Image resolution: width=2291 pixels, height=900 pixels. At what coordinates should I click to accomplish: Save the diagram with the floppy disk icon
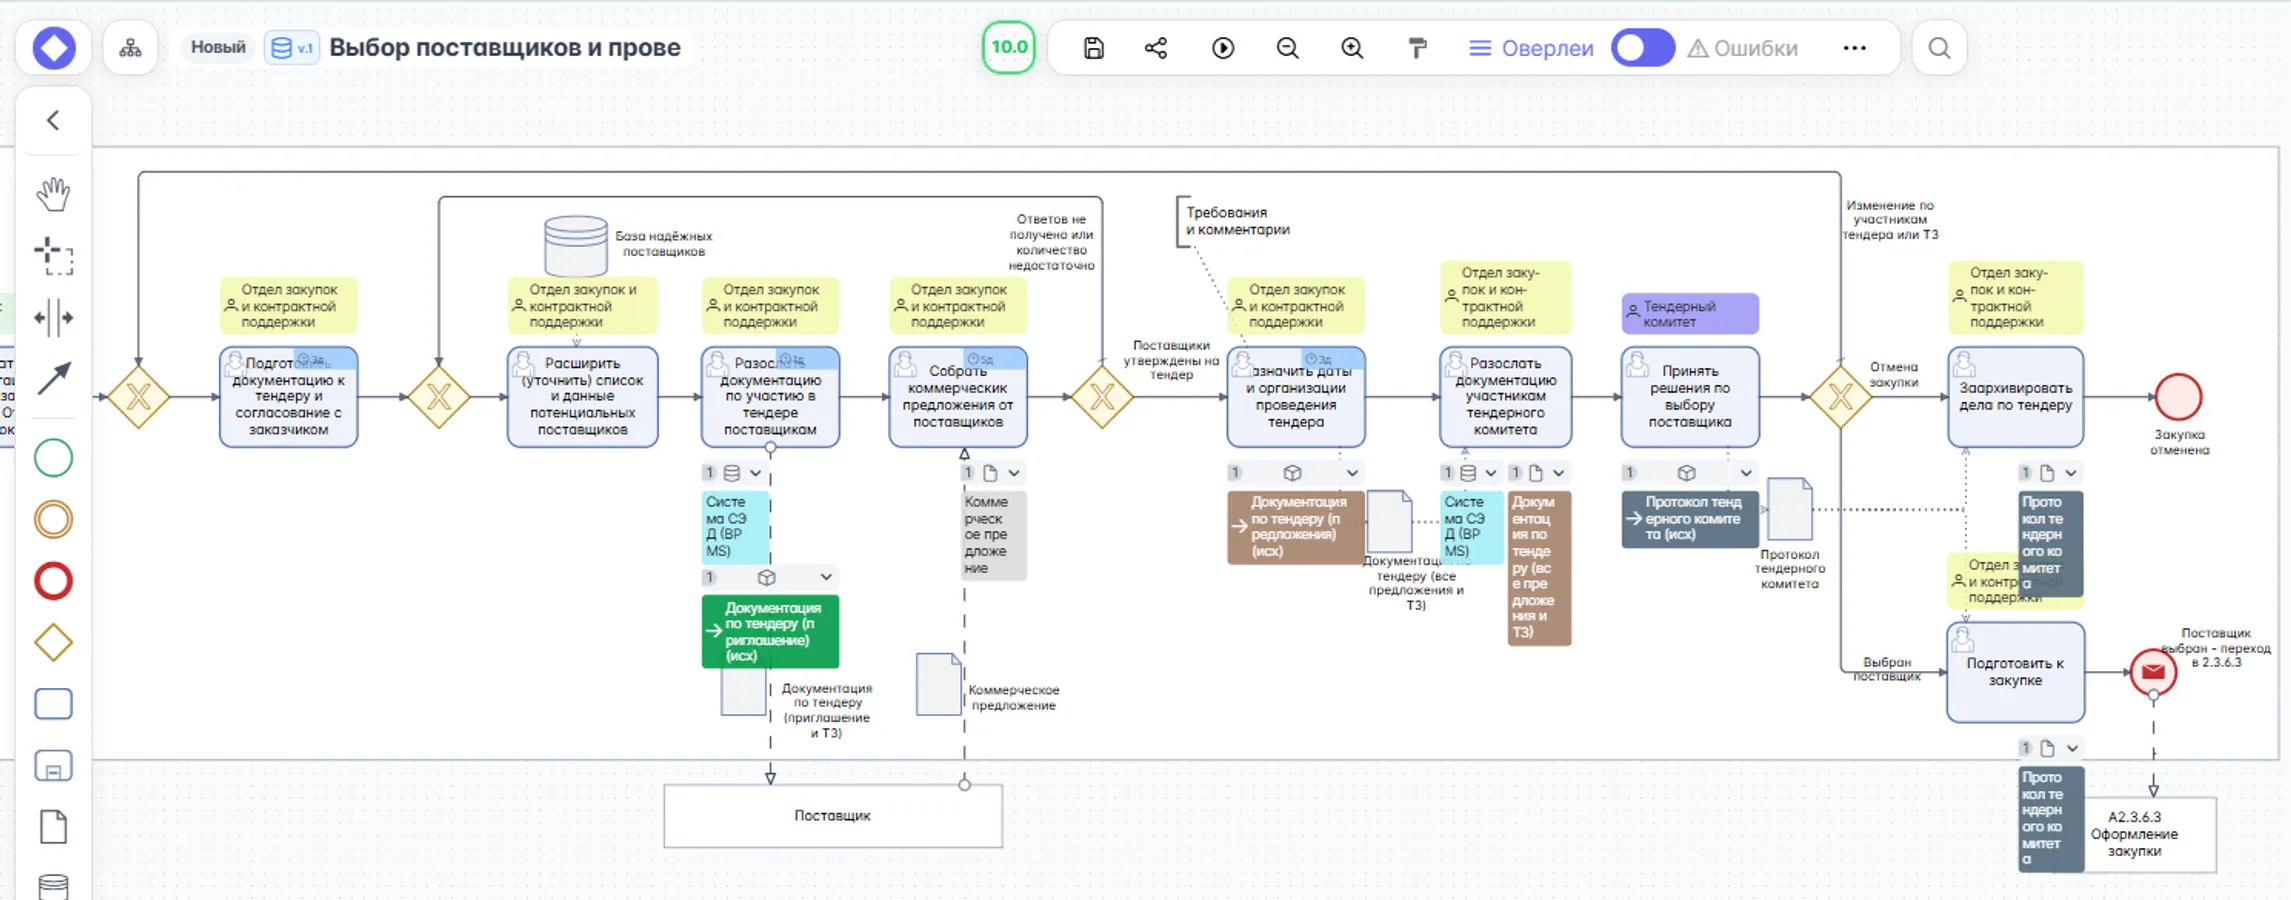point(1094,48)
